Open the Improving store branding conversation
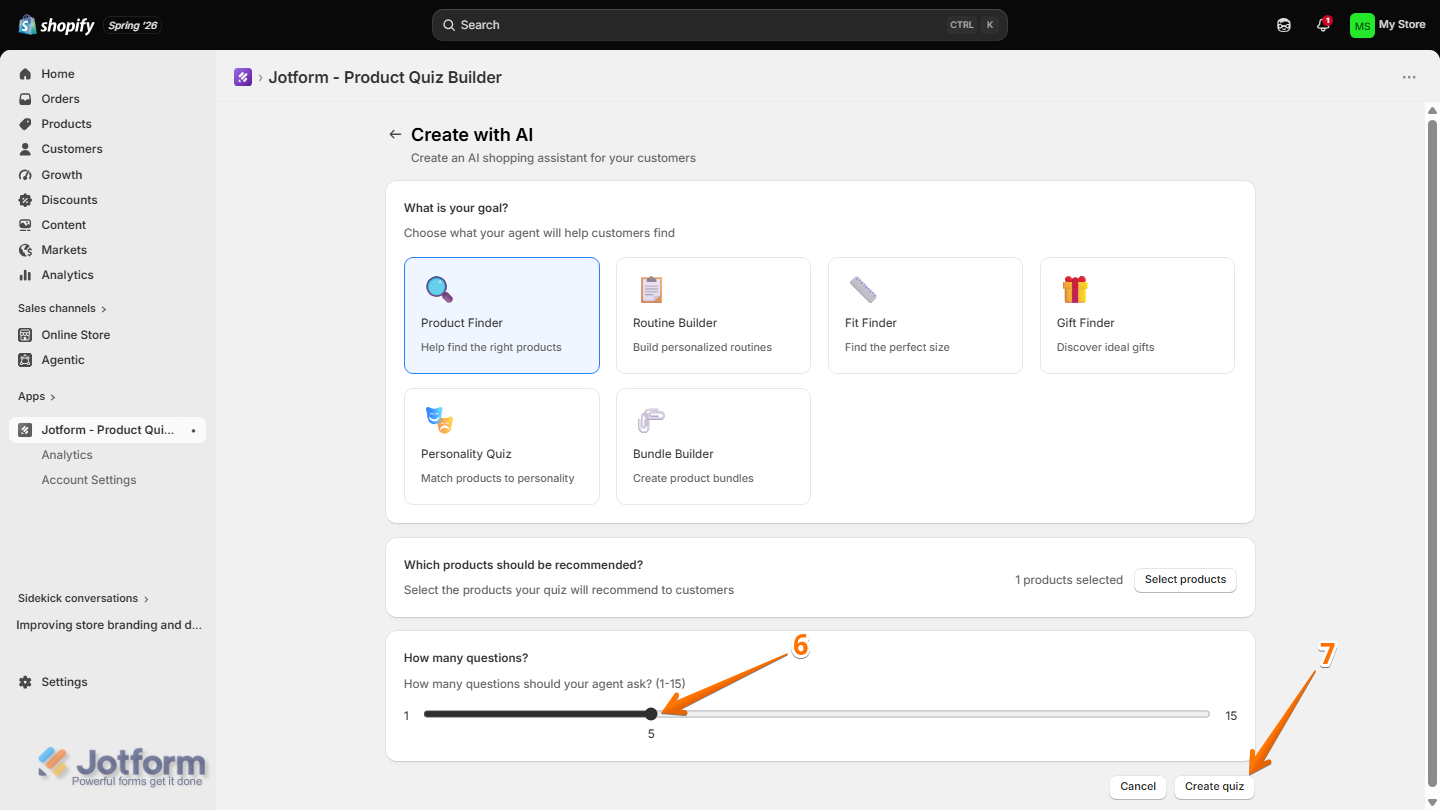The height and width of the screenshot is (810, 1440). tap(108, 625)
